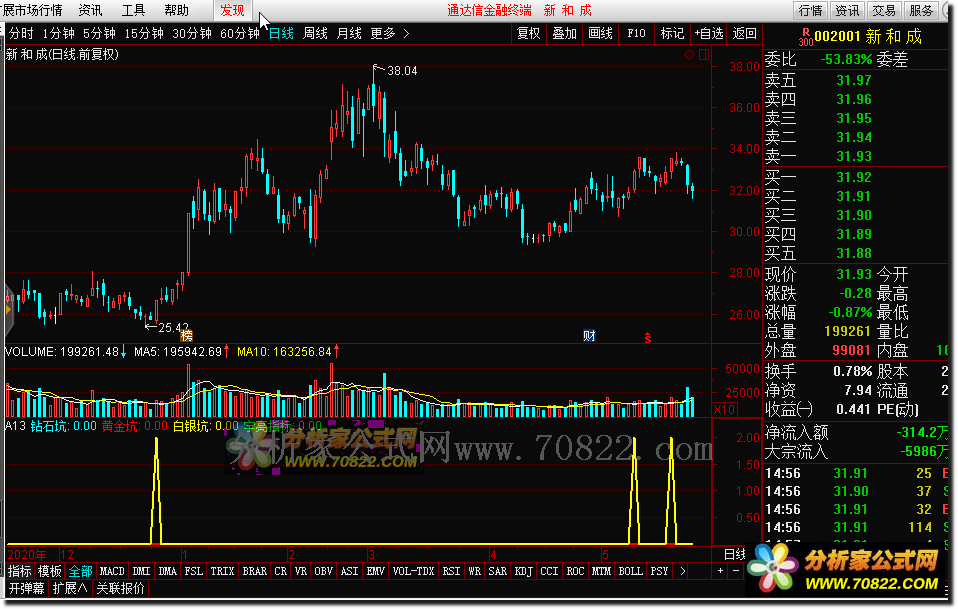This screenshot has width=958, height=609.
Task: Switch to the 15分钟 period
Action: (144, 34)
